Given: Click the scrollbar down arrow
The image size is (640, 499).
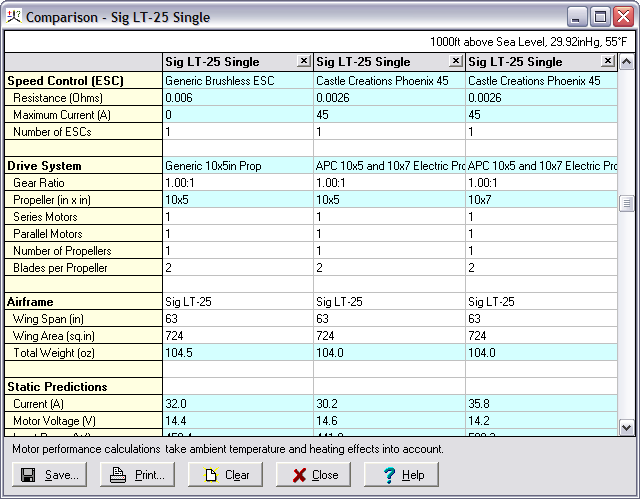Looking at the screenshot, I should pyautogui.click(x=627, y=428).
